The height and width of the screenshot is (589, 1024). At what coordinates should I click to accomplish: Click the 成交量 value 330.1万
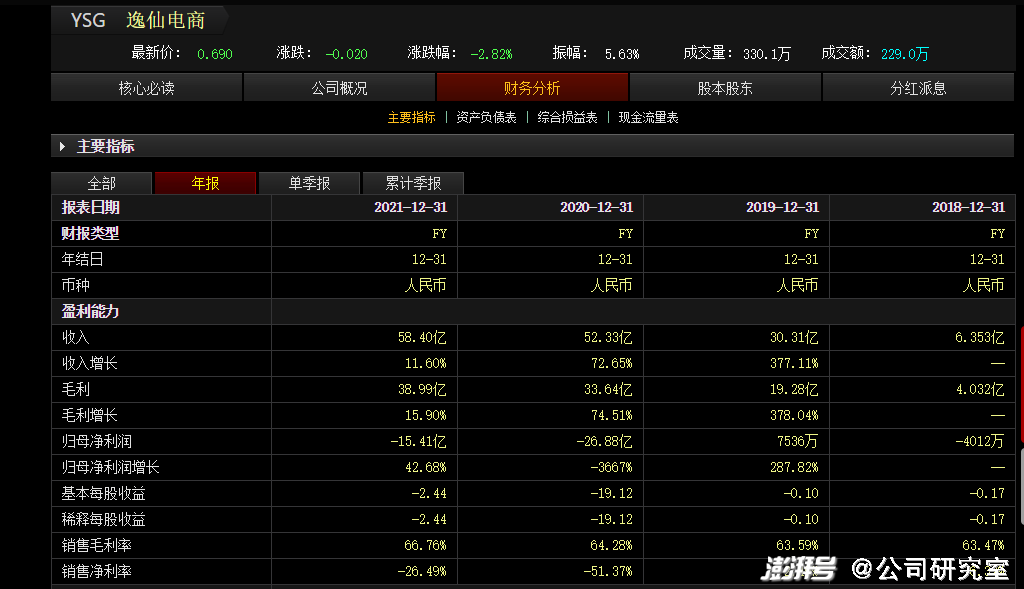click(x=767, y=54)
